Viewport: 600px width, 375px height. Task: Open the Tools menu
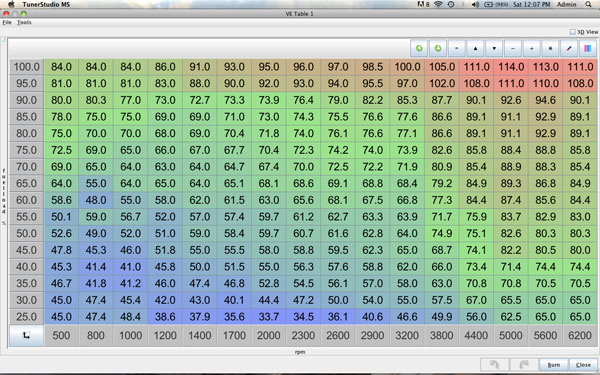pyautogui.click(x=24, y=23)
